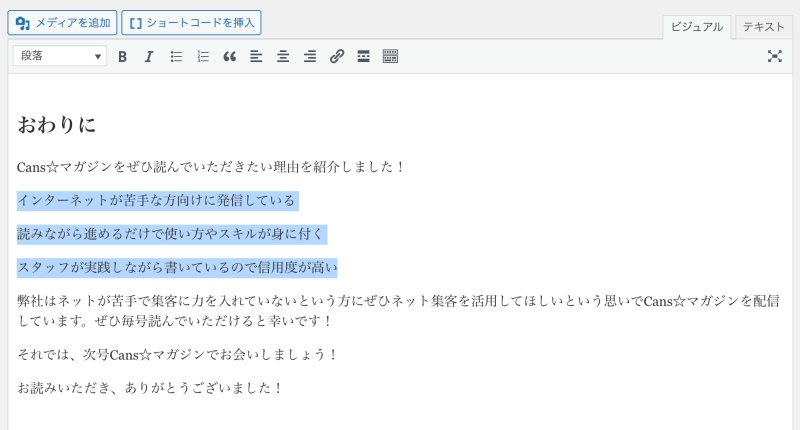The image size is (800, 430).
Task: Enter distraction-free fullscreen mode
Action: (x=774, y=57)
